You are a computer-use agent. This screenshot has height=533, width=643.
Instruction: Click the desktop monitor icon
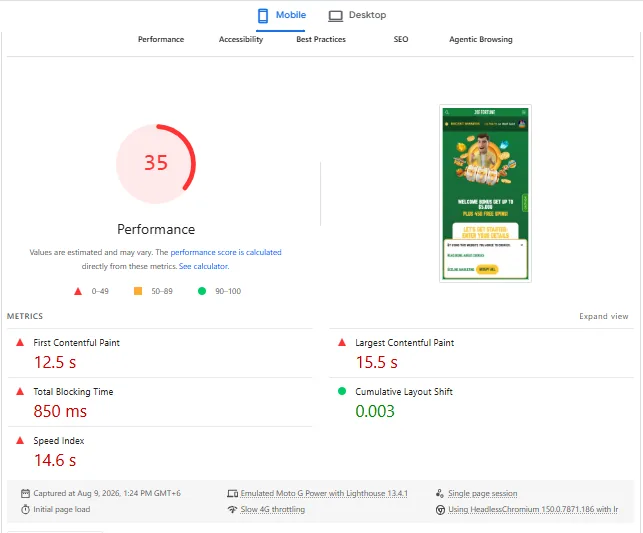point(335,16)
